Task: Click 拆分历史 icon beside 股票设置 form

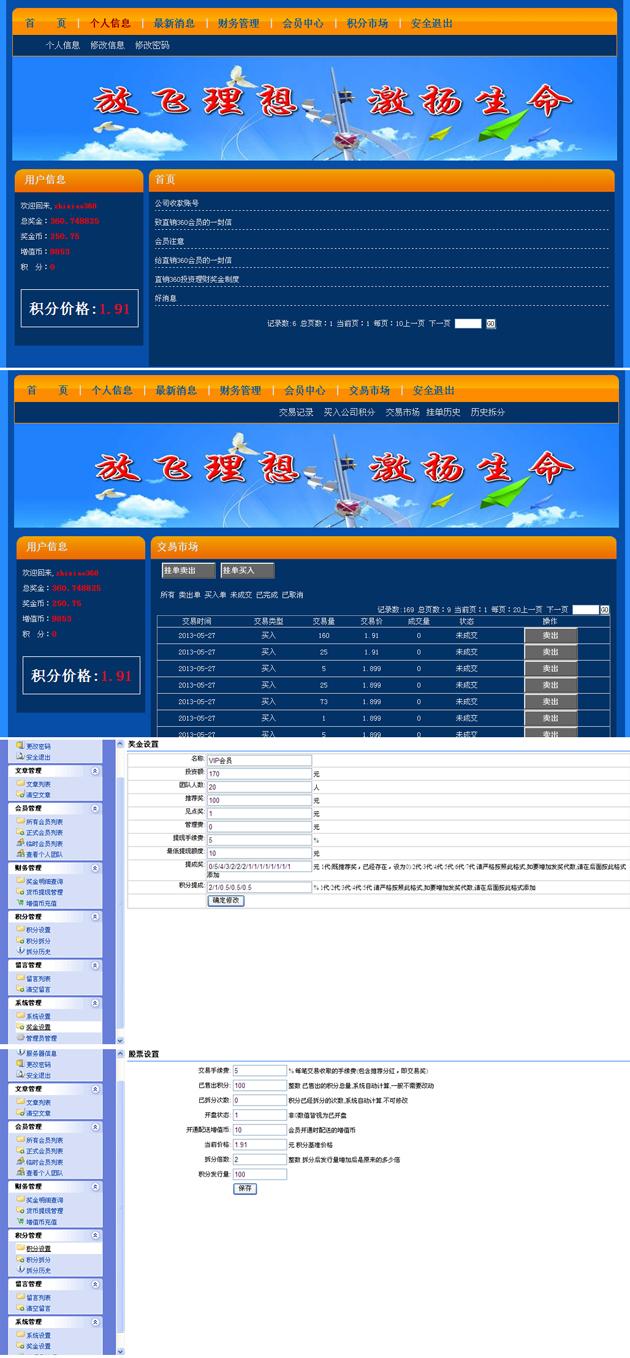Action: click(20, 1270)
